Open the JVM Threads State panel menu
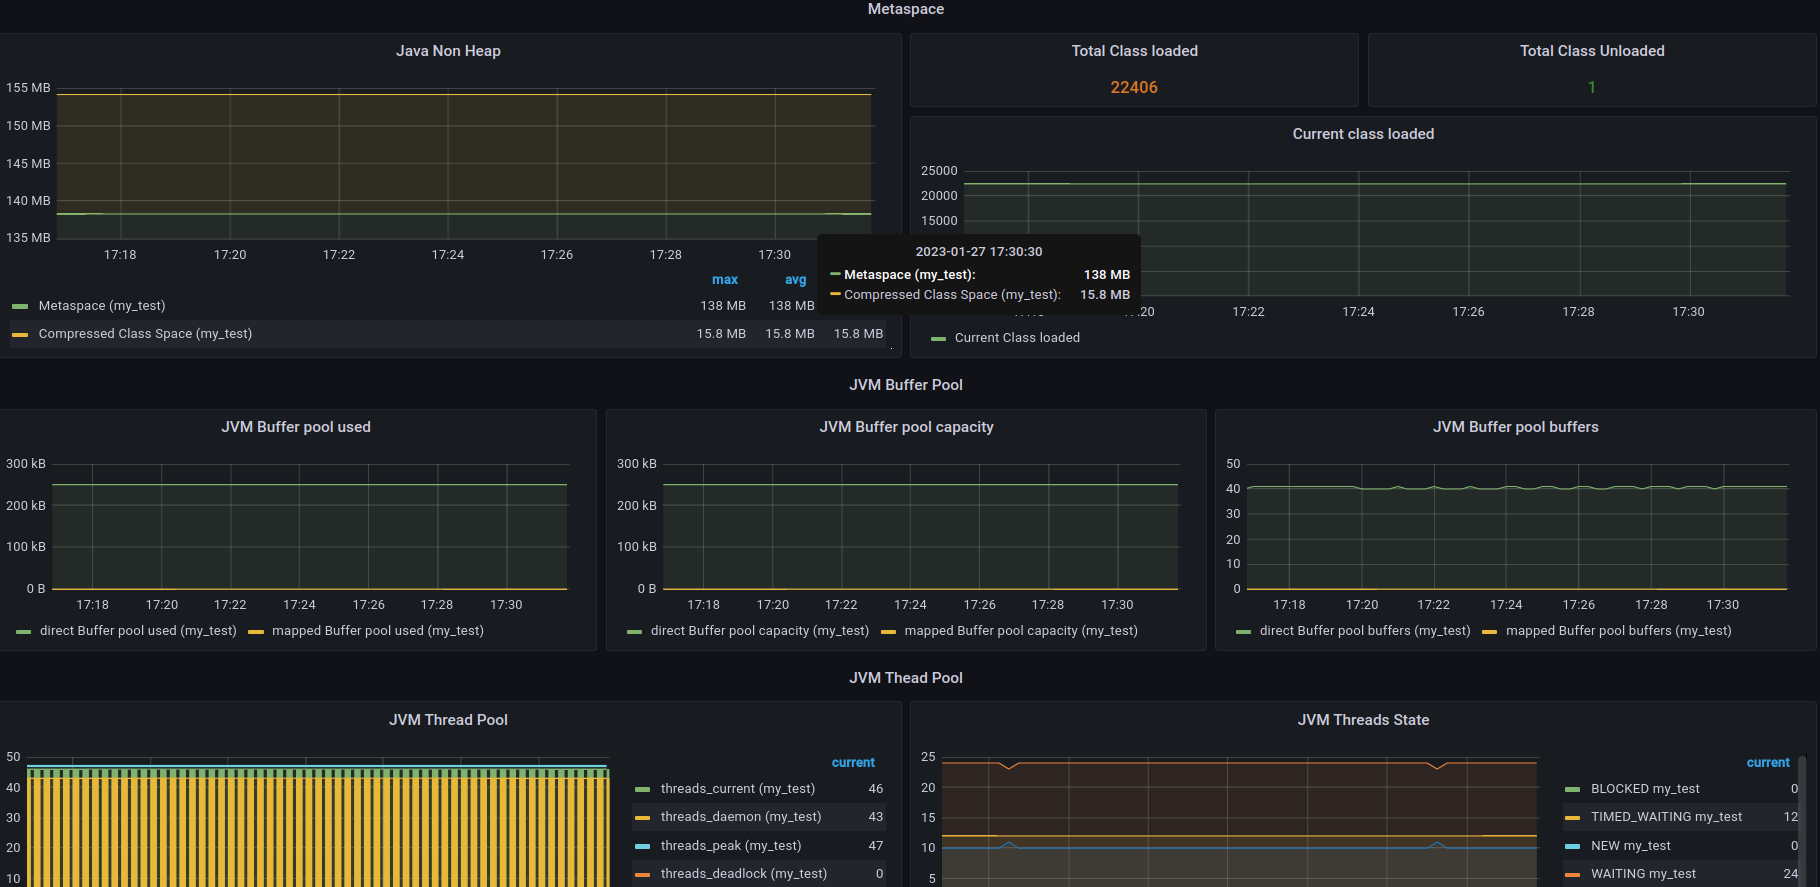Screen dimensions: 1820x887 1363,720
